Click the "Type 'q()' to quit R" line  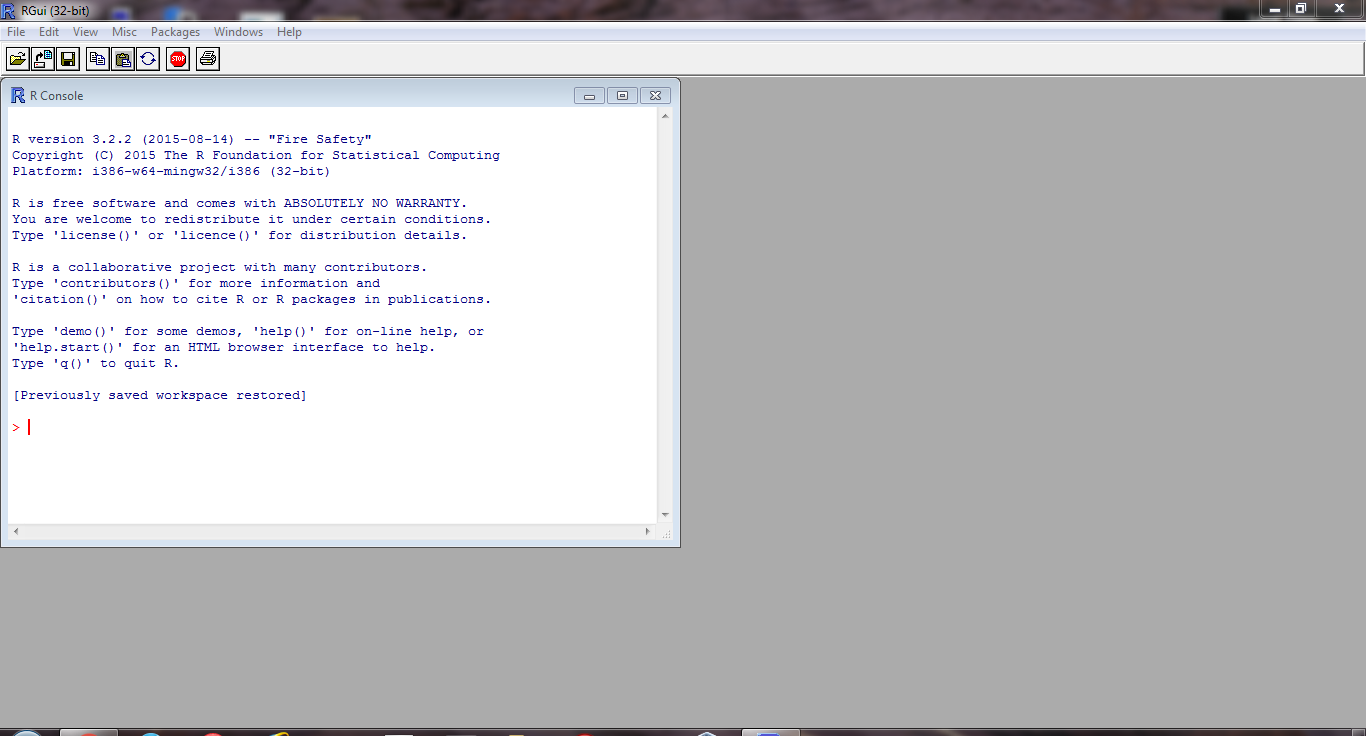click(x=96, y=363)
